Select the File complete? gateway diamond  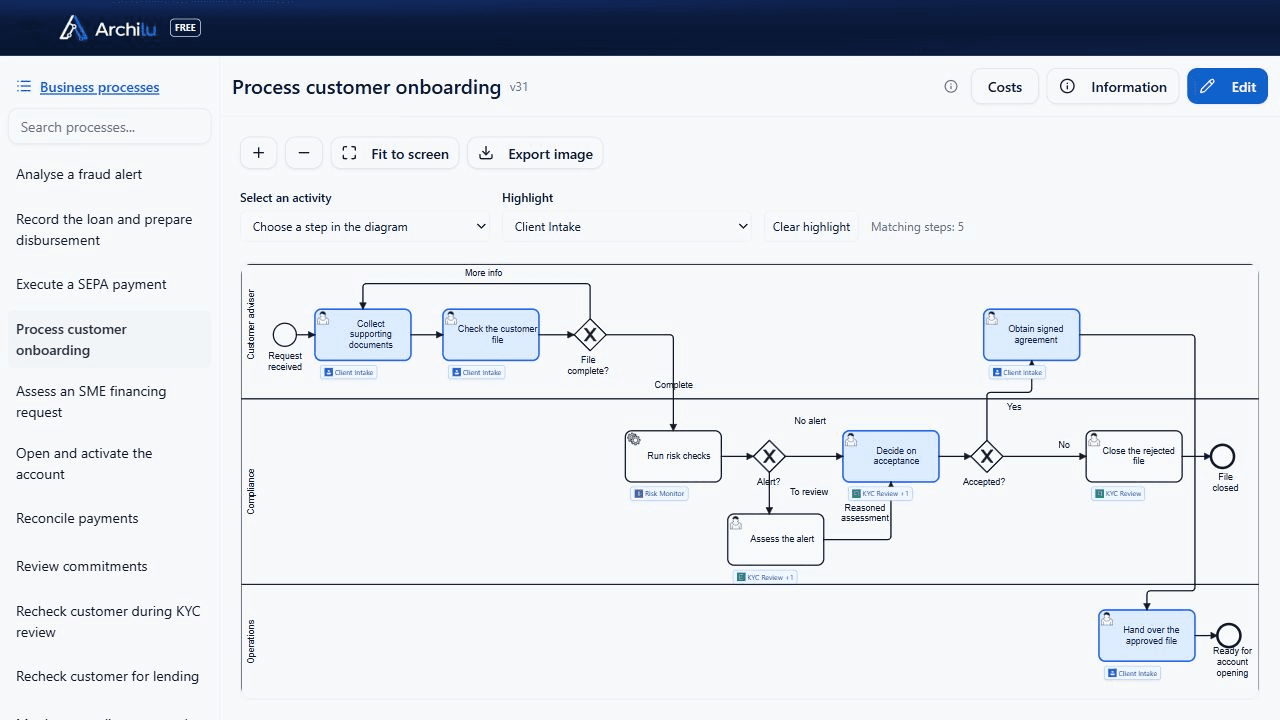tap(590, 334)
